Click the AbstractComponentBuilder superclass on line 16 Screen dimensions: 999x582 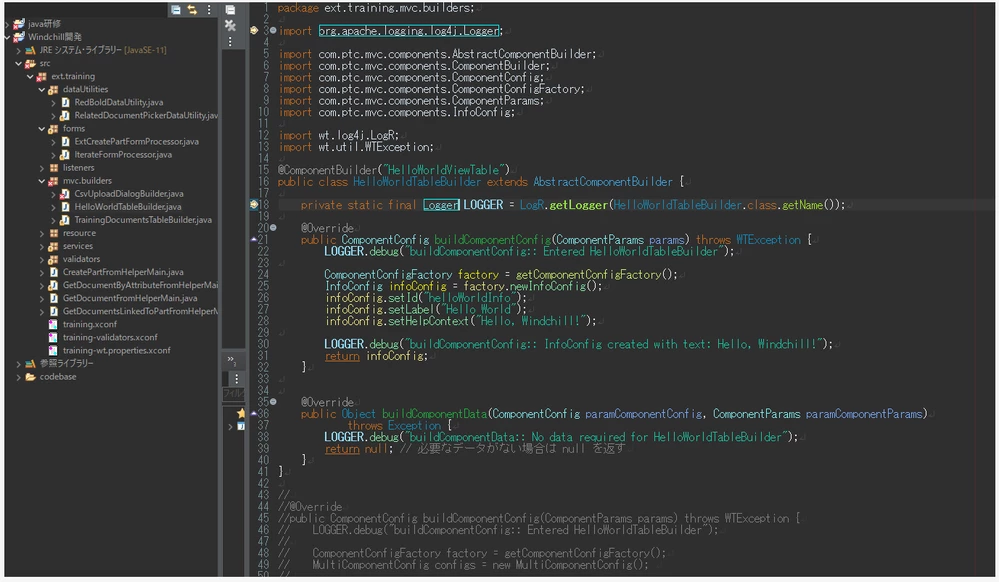[603, 182]
